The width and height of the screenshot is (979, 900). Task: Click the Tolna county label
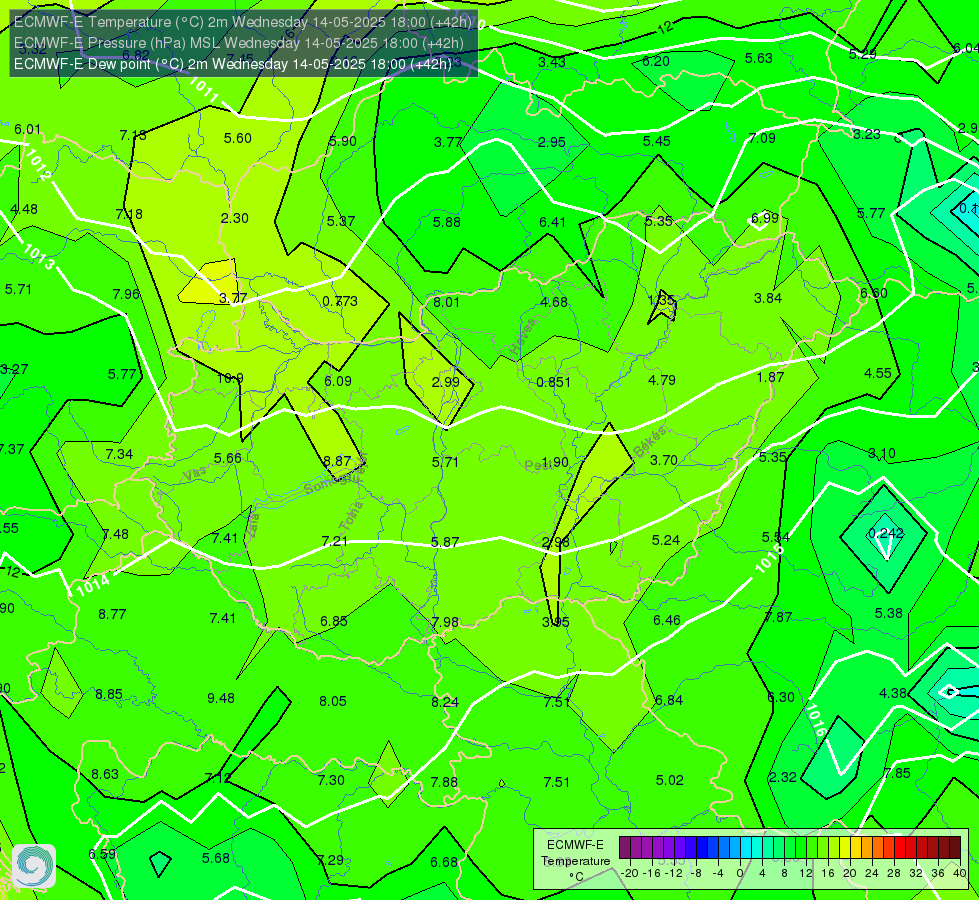(x=351, y=515)
